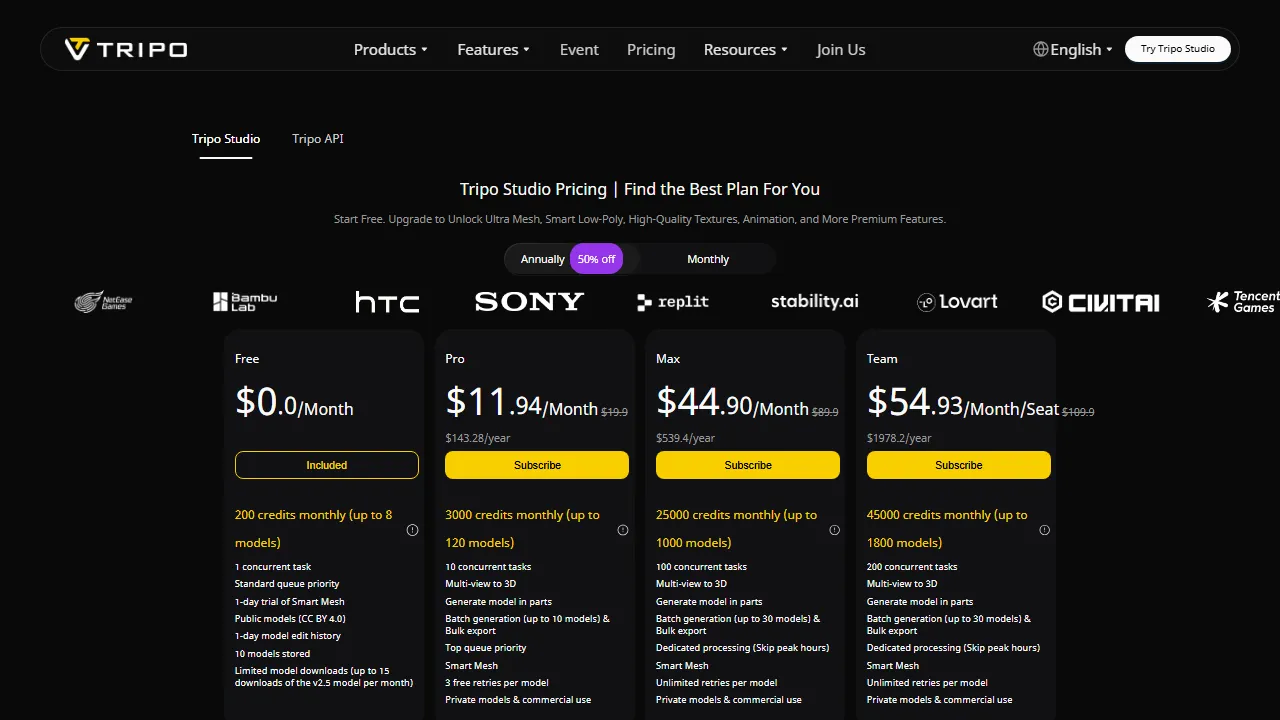Image resolution: width=1280 pixels, height=720 pixels.
Task: Select Annually billing option
Action: (543, 259)
